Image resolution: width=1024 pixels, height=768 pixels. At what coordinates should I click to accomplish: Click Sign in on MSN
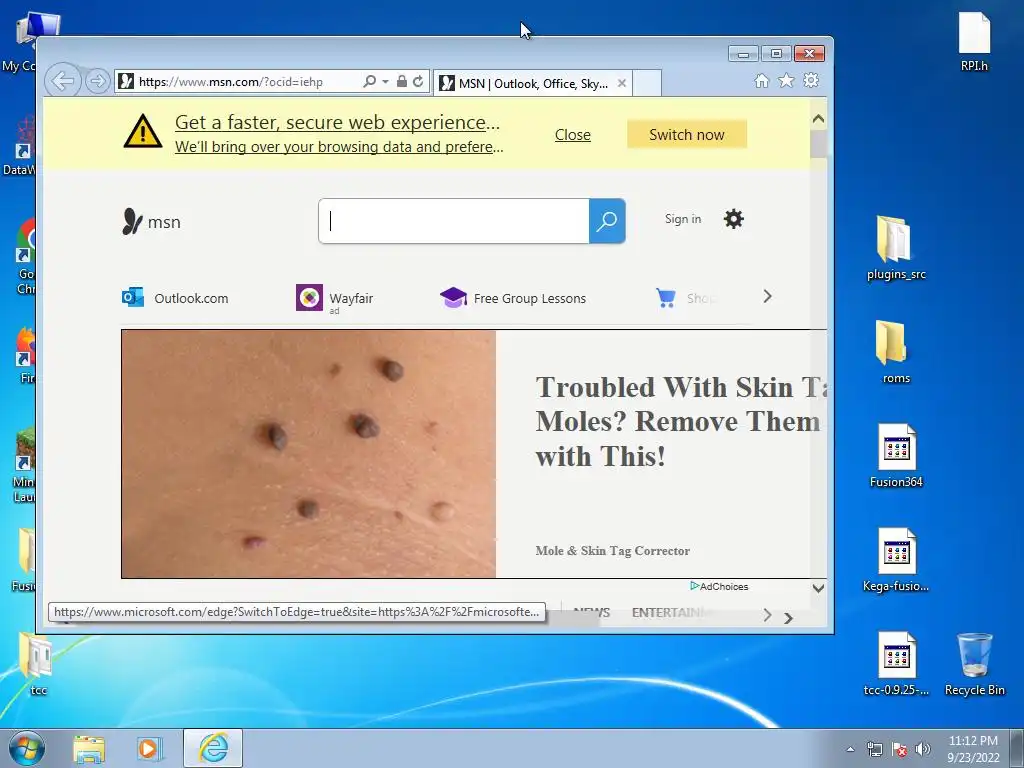(x=683, y=219)
